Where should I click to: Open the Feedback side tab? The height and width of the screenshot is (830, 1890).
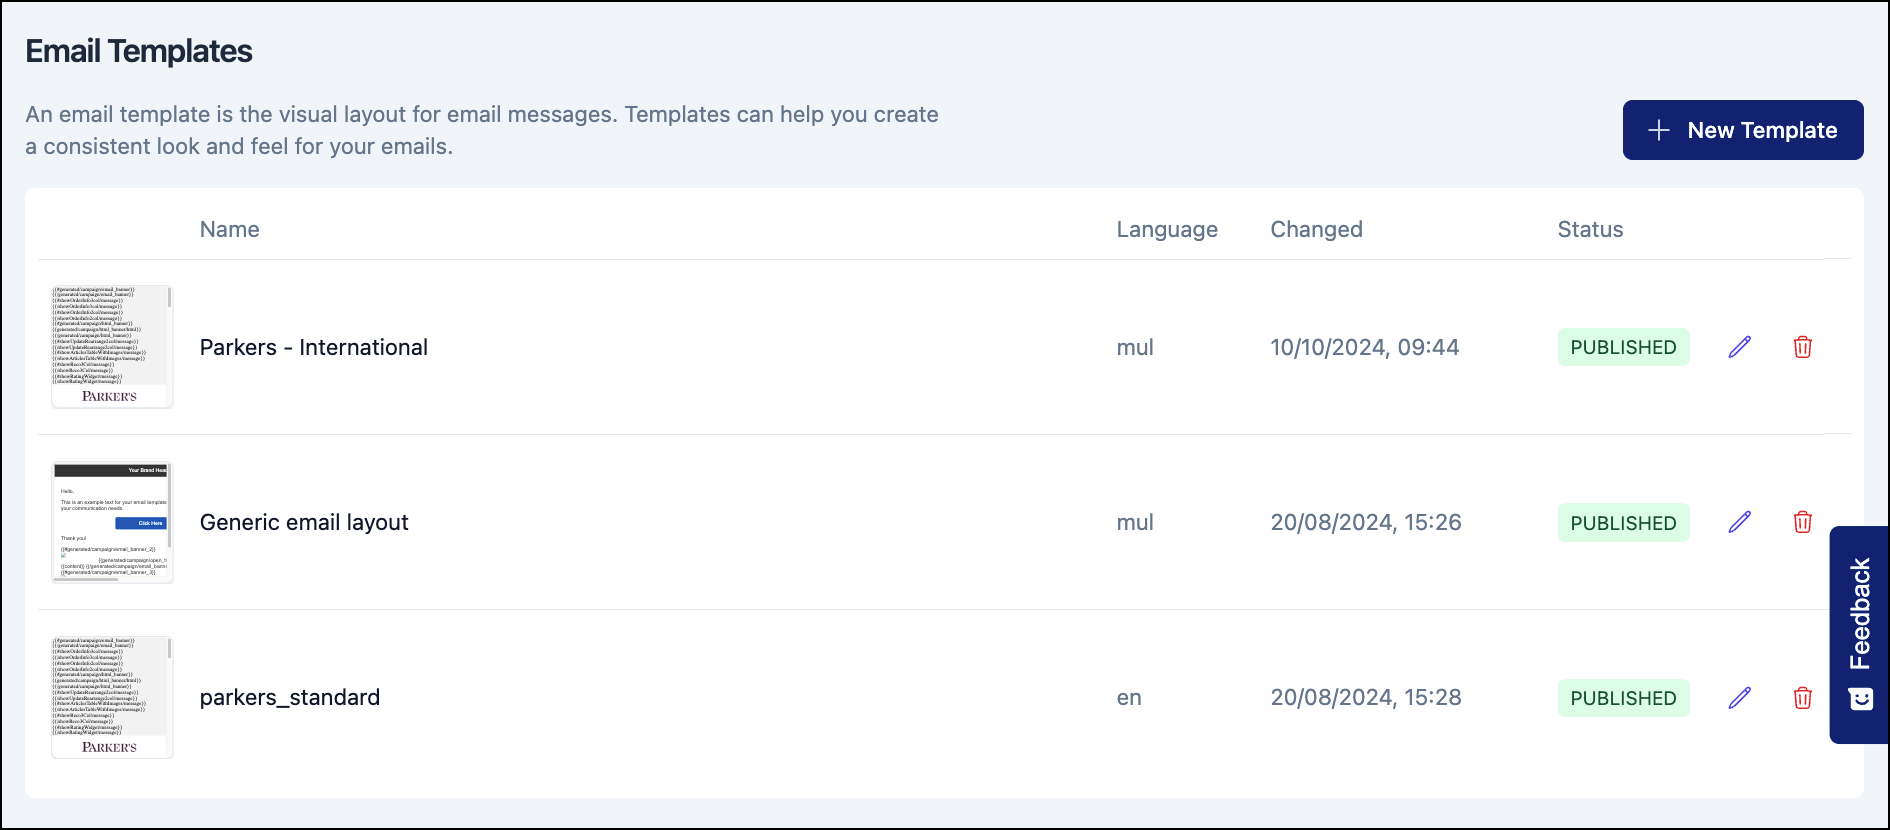coord(1859,635)
